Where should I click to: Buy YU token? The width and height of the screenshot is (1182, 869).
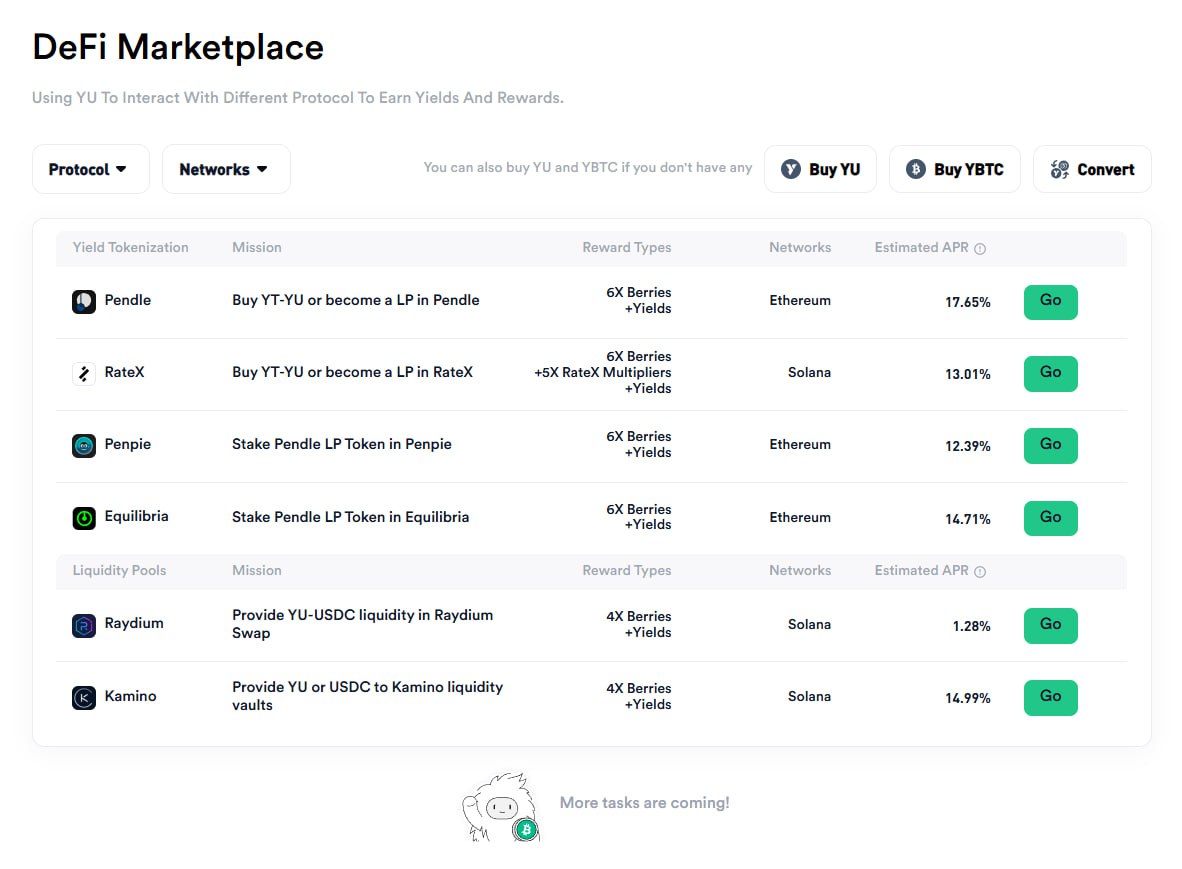pos(820,169)
